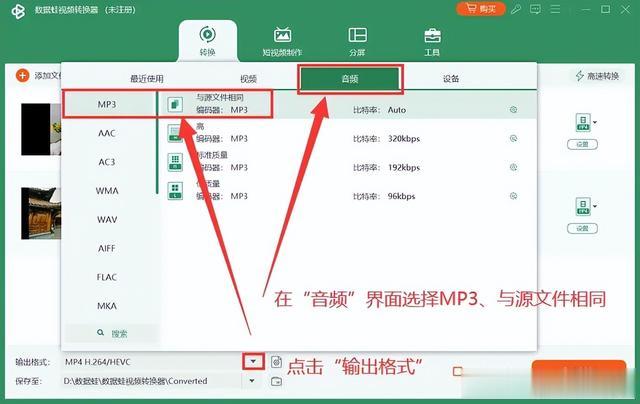This screenshot has width=640, height=404.
Task: Click the second video building thumbnail
Action: coord(41,213)
